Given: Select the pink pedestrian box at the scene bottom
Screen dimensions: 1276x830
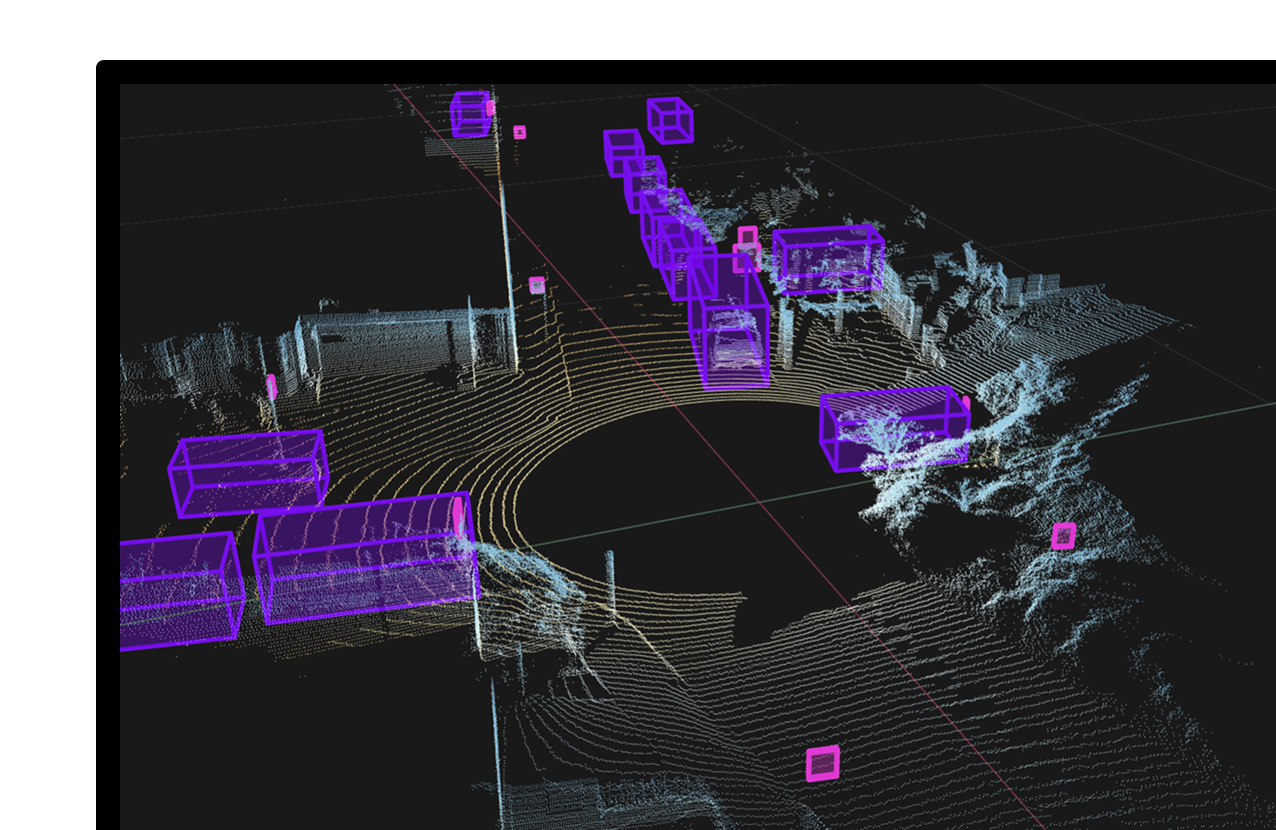Looking at the screenshot, I should (x=822, y=764).
